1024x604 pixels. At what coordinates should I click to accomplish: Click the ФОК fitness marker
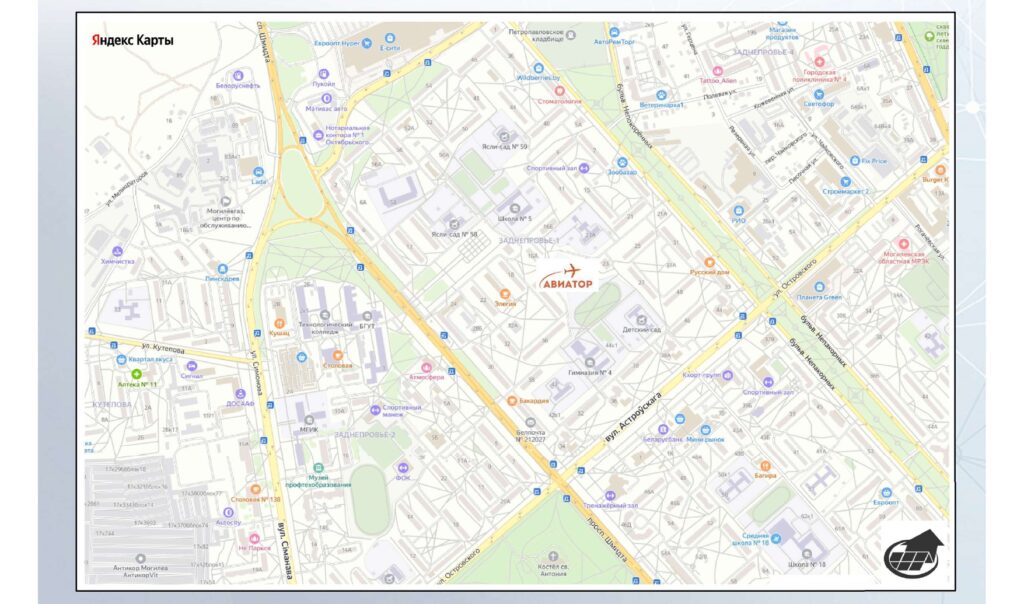click(x=402, y=468)
